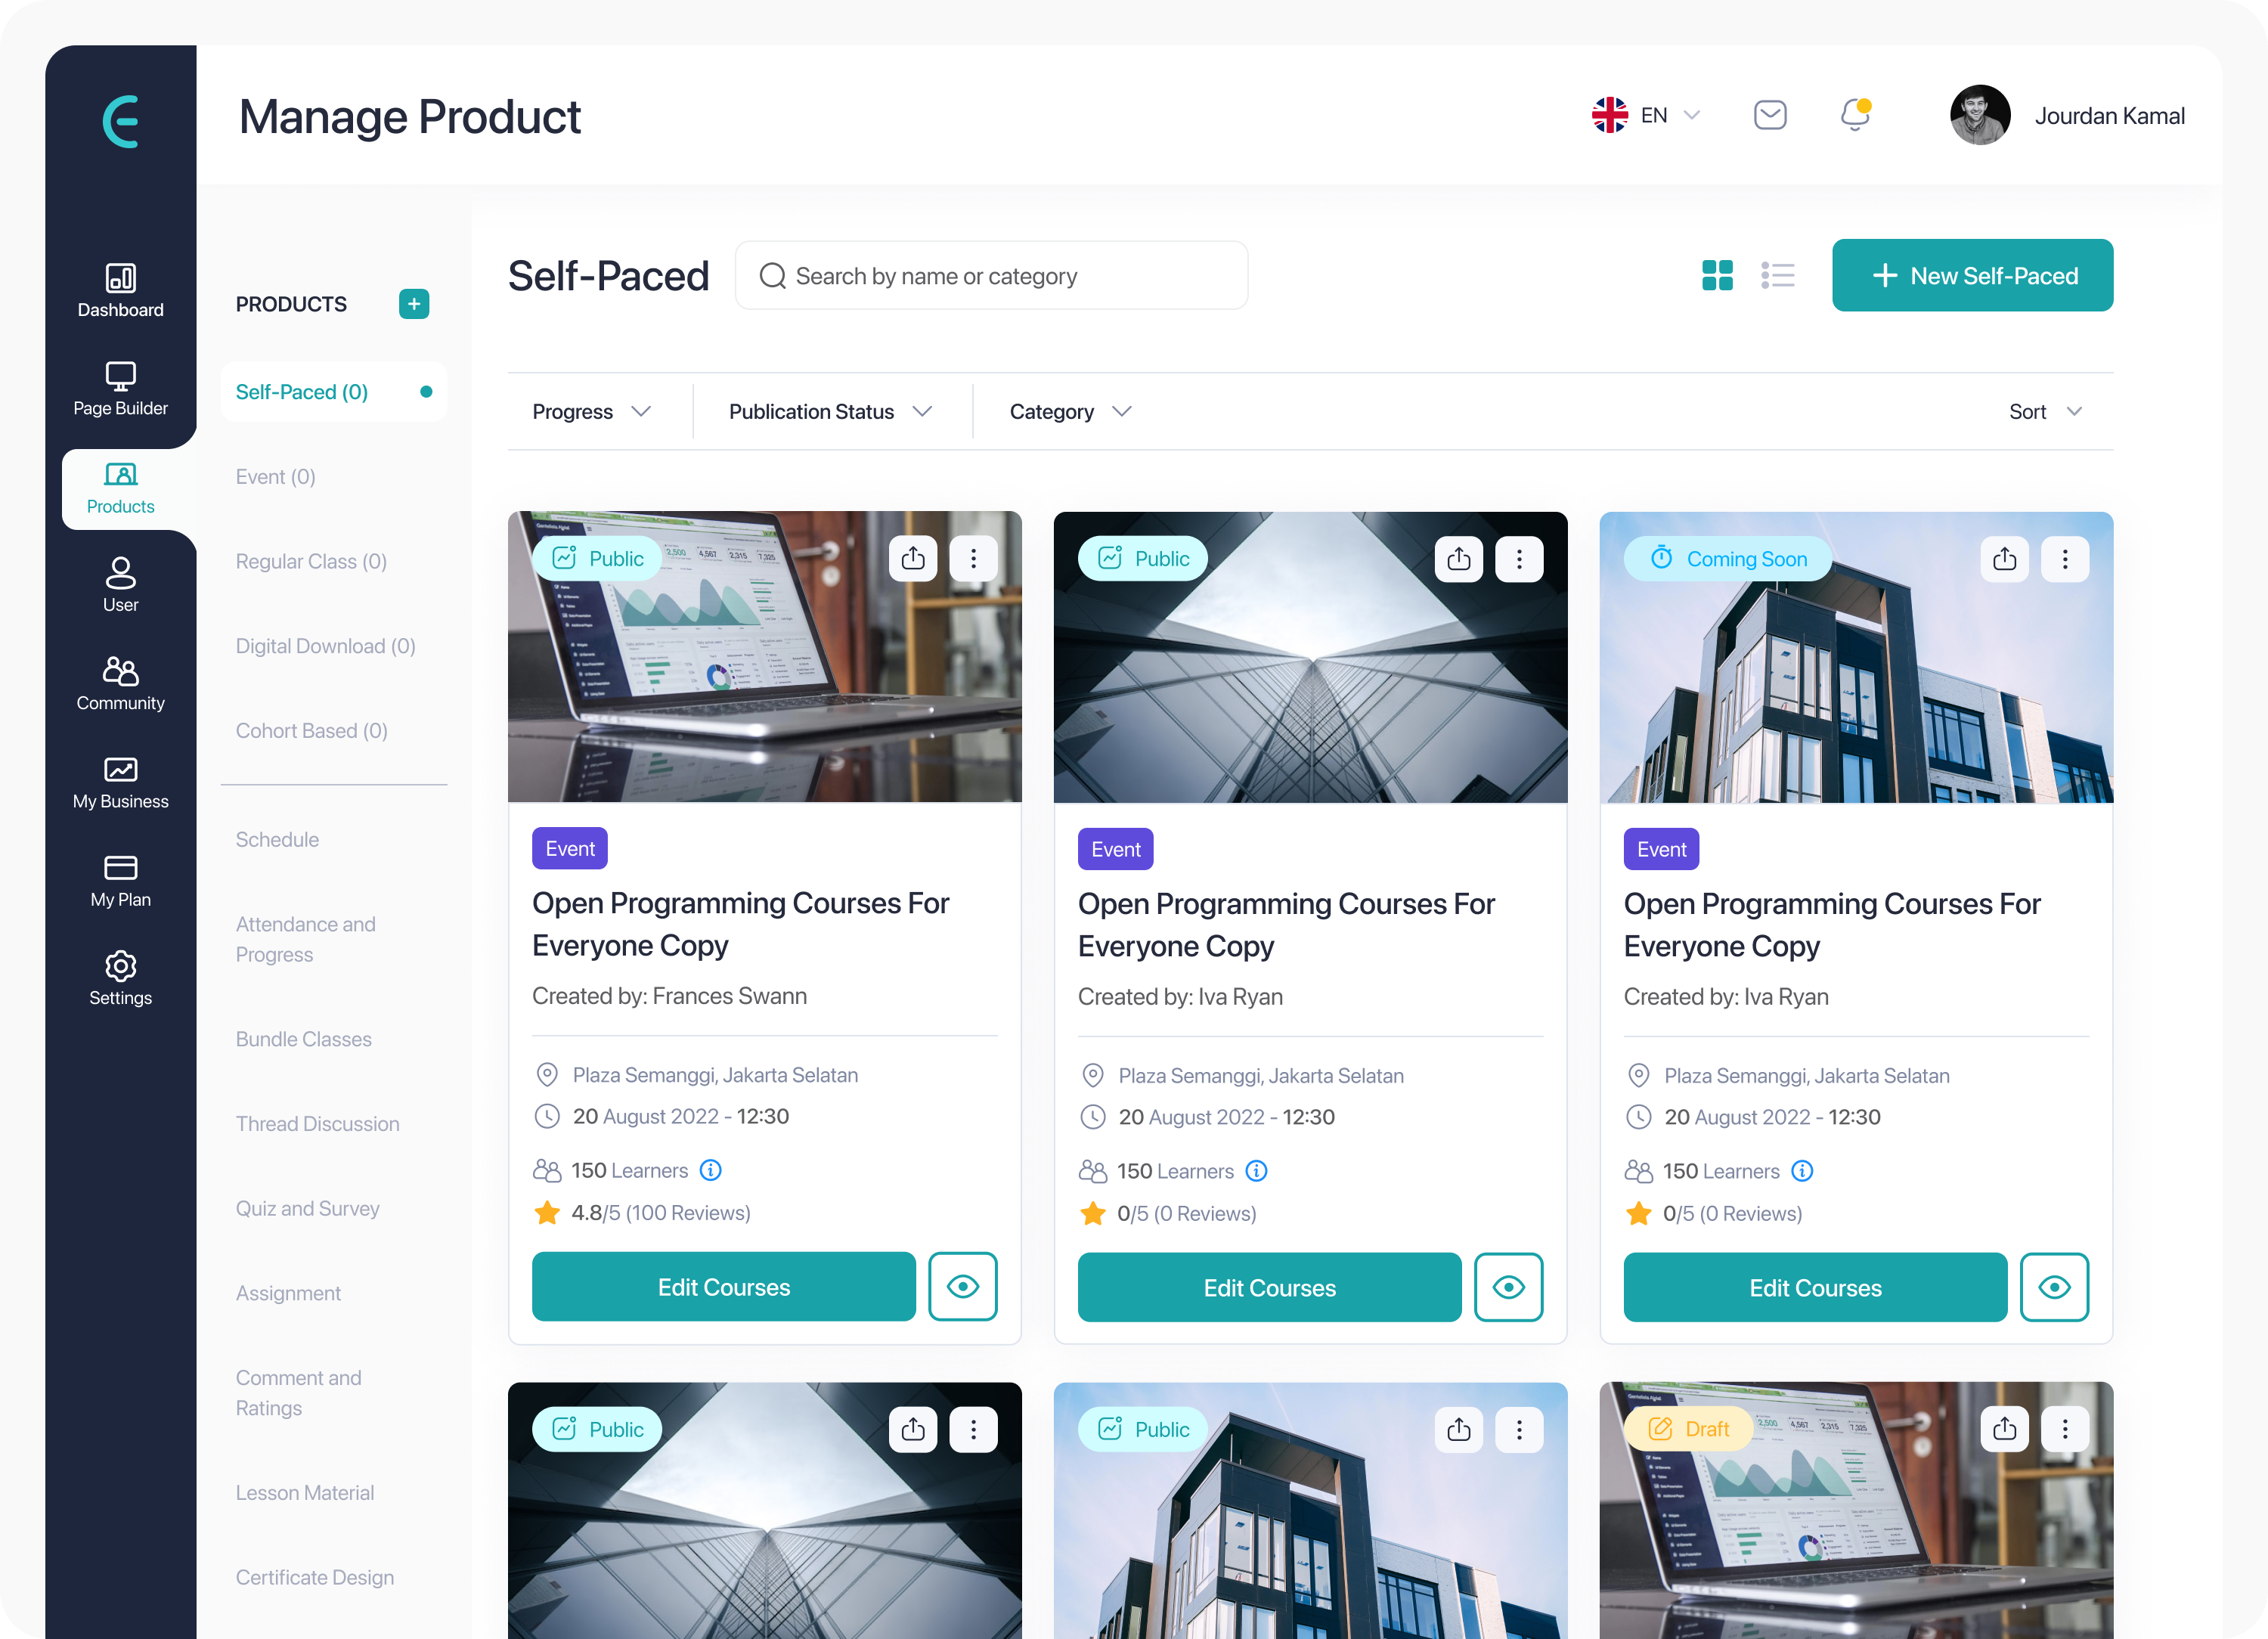Edit Courses on middle Public Iva Ryan card
The image size is (2268, 1639).
point(1270,1287)
